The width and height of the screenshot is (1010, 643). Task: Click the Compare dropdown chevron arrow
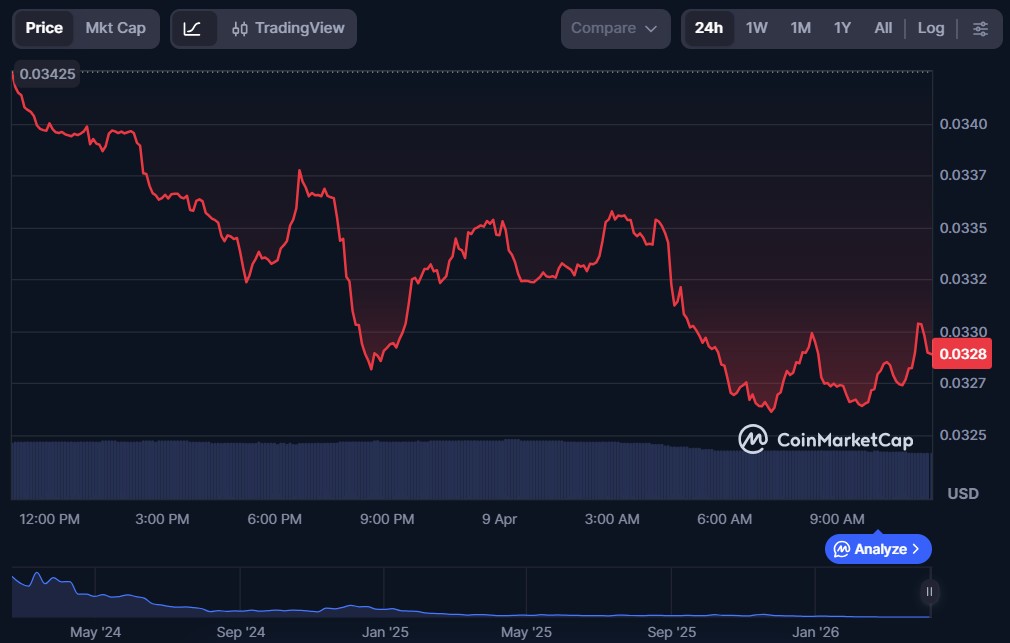(x=651, y=29)
